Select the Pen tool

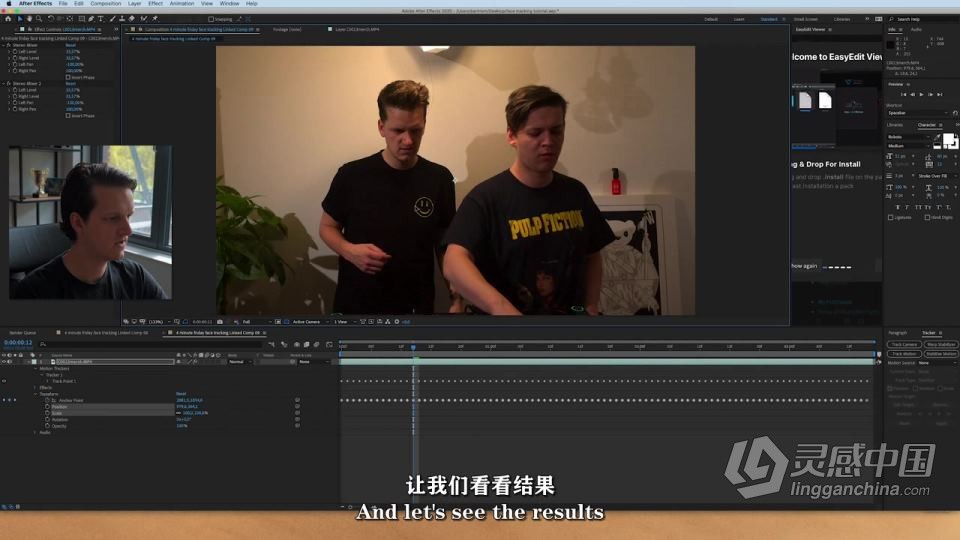point(91,19)
